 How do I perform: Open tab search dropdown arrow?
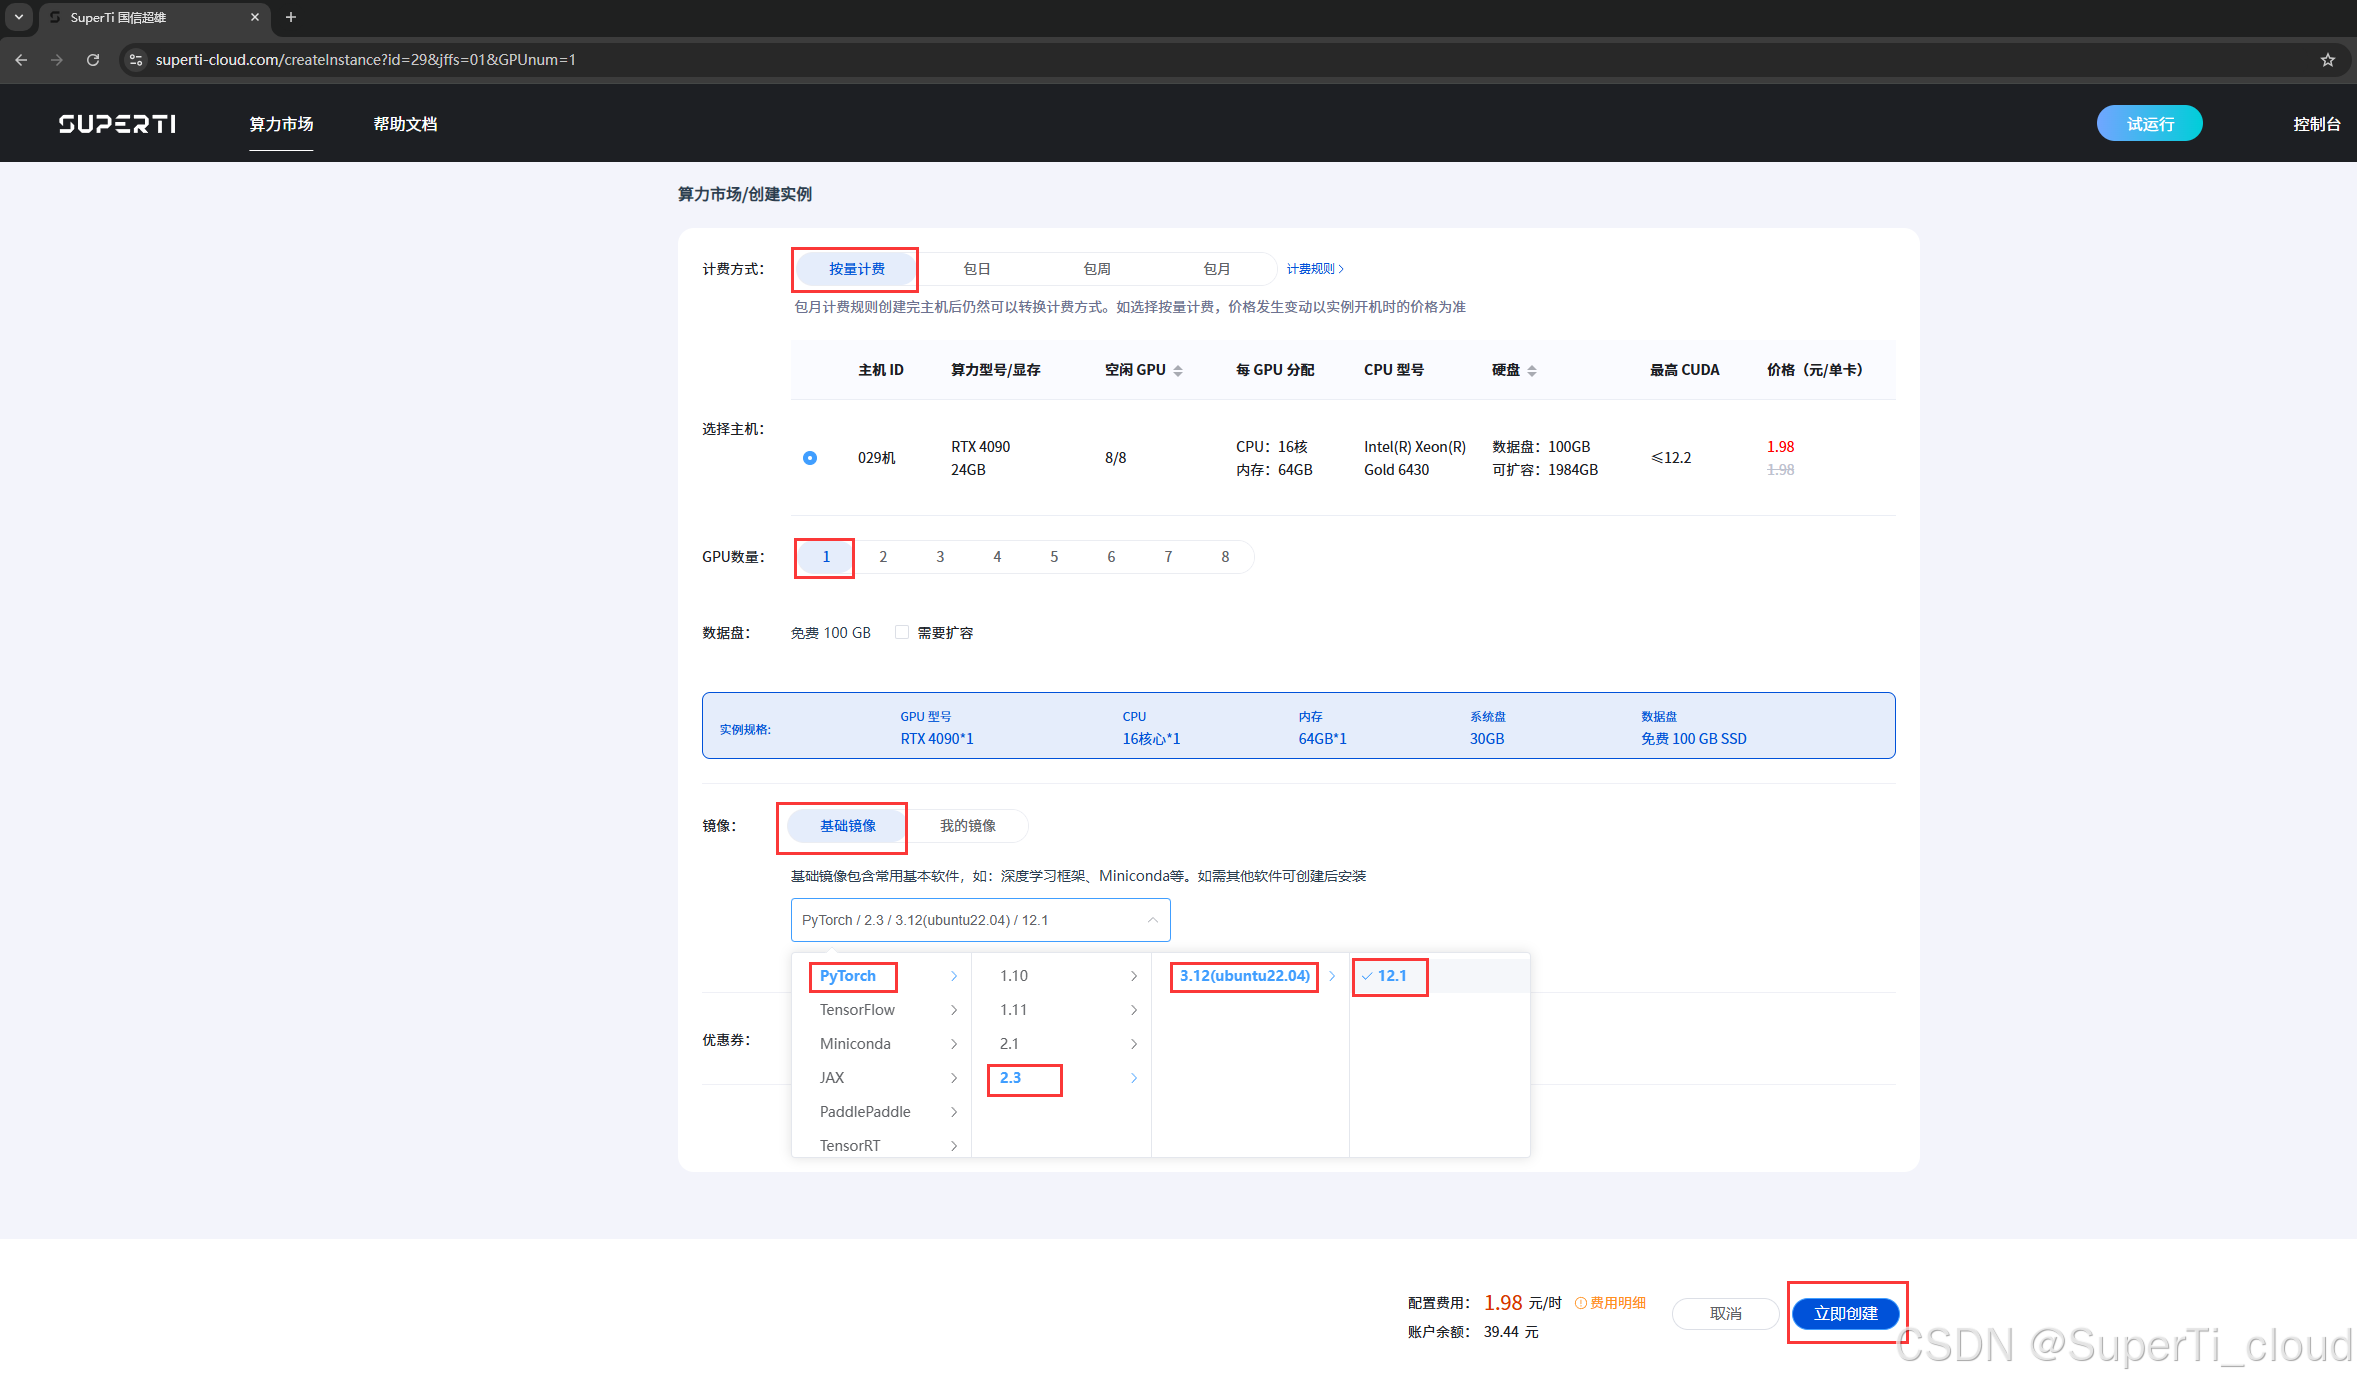(x=19, y=17)
